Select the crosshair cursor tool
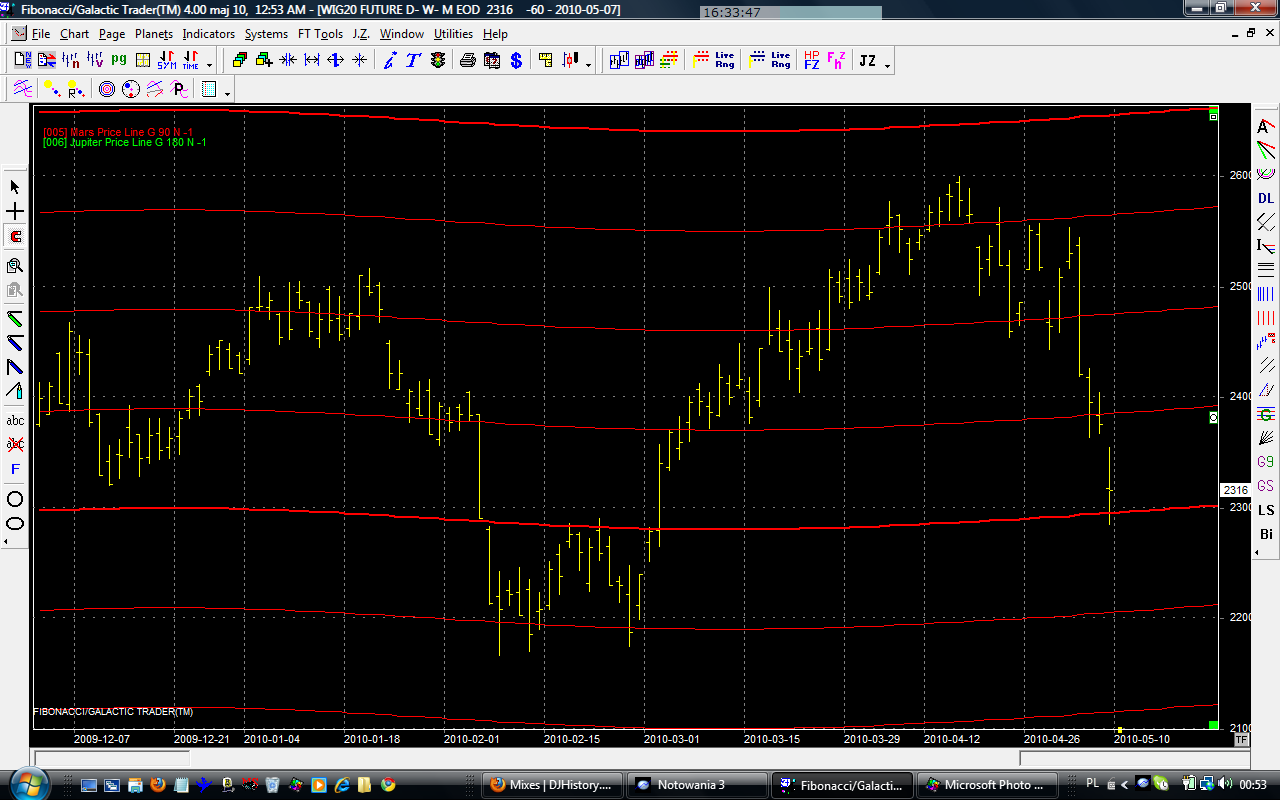The height and width of the screenshot is (800, 1280). (15, 212)
